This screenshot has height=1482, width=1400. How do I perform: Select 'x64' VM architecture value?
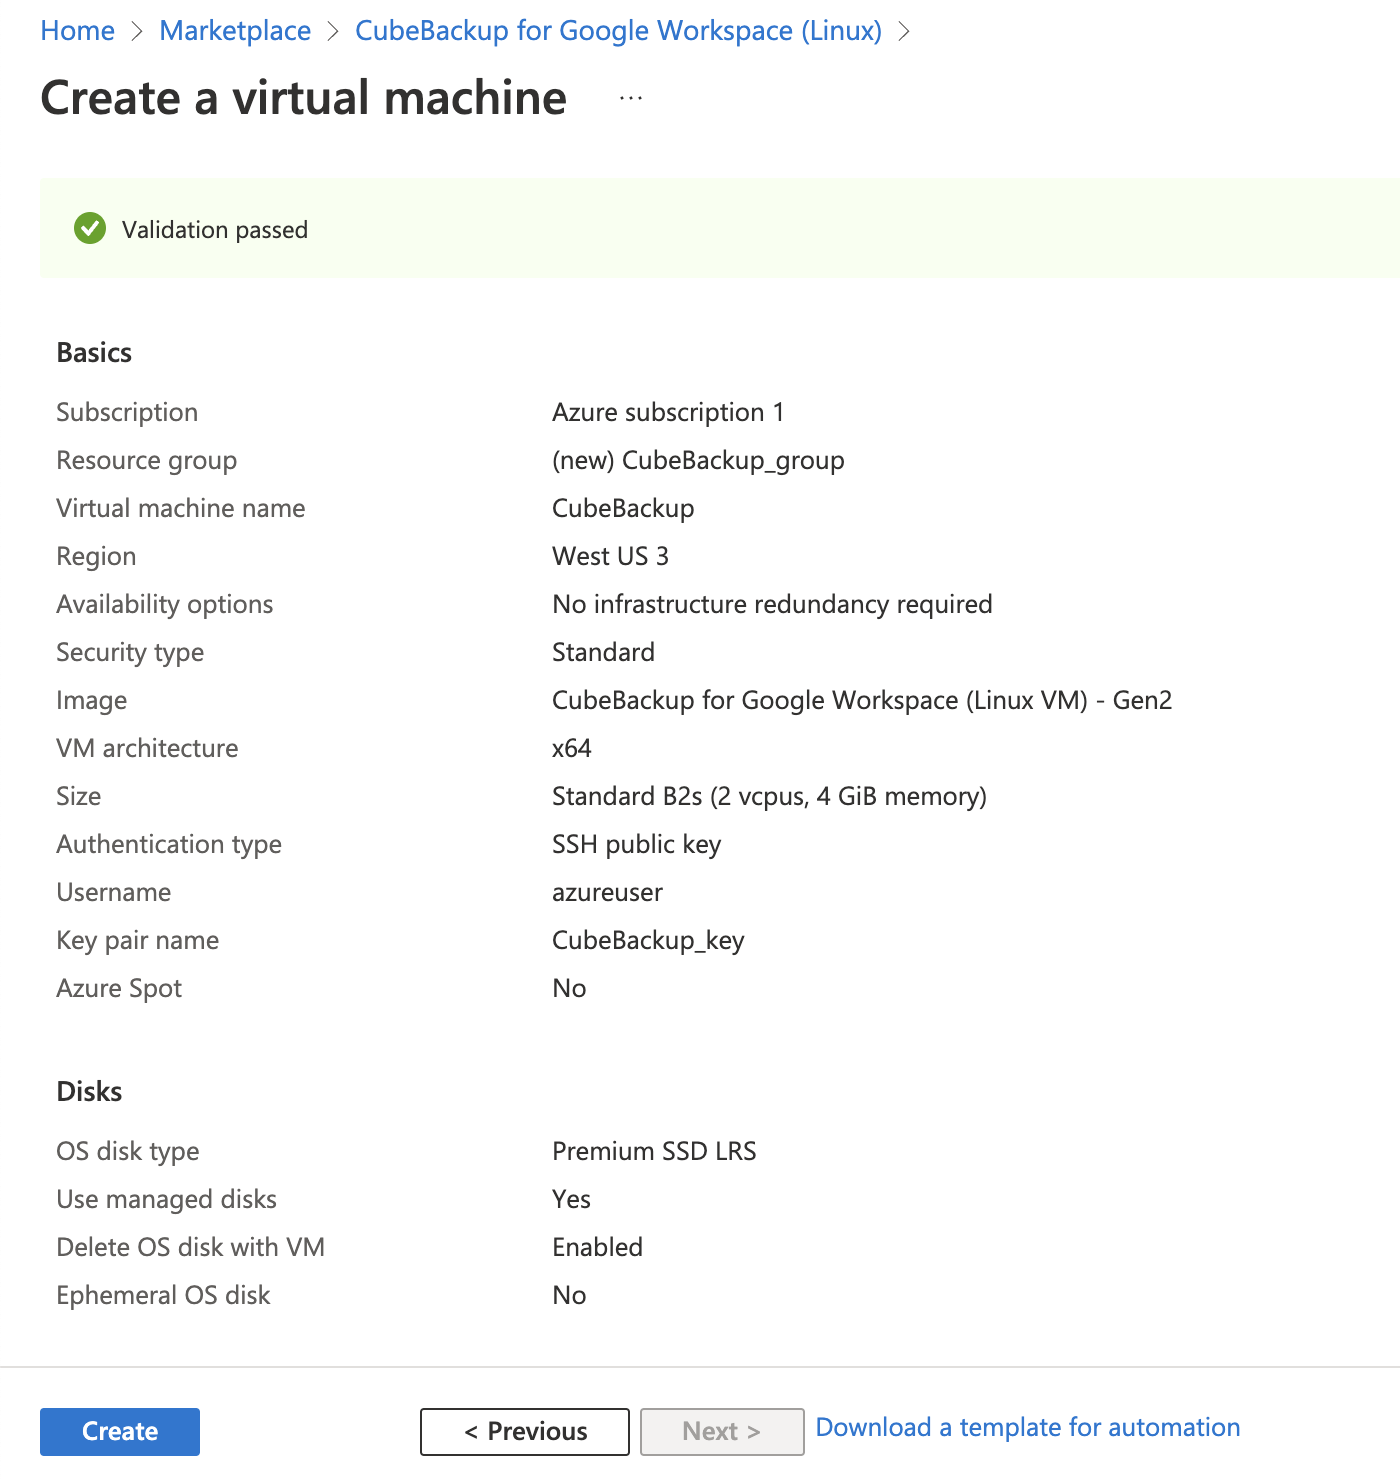coord(572,748)
